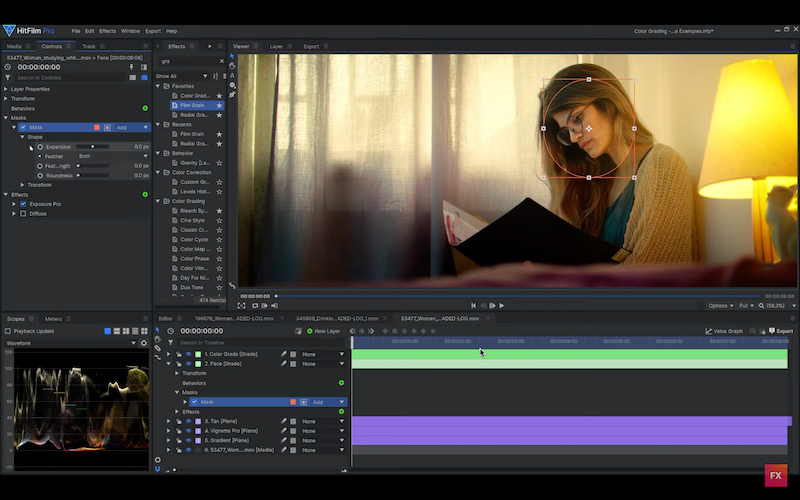
Task: Toggle the Exposure Pro effect checkbox
Action: click(x=23, y=204)
